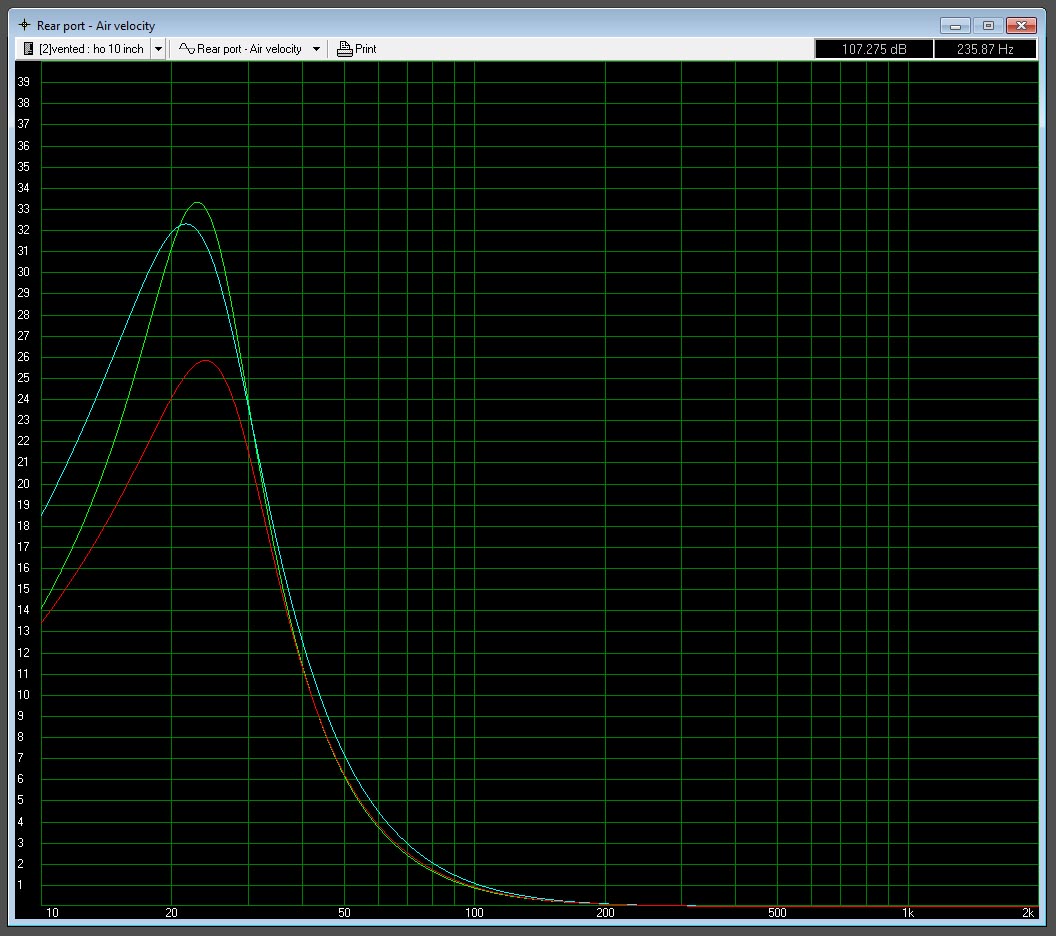The height and width of the screenshot is (936, 1056).
Task: Click the 235.87 Hz readout
Action: [x=985, y=49]
